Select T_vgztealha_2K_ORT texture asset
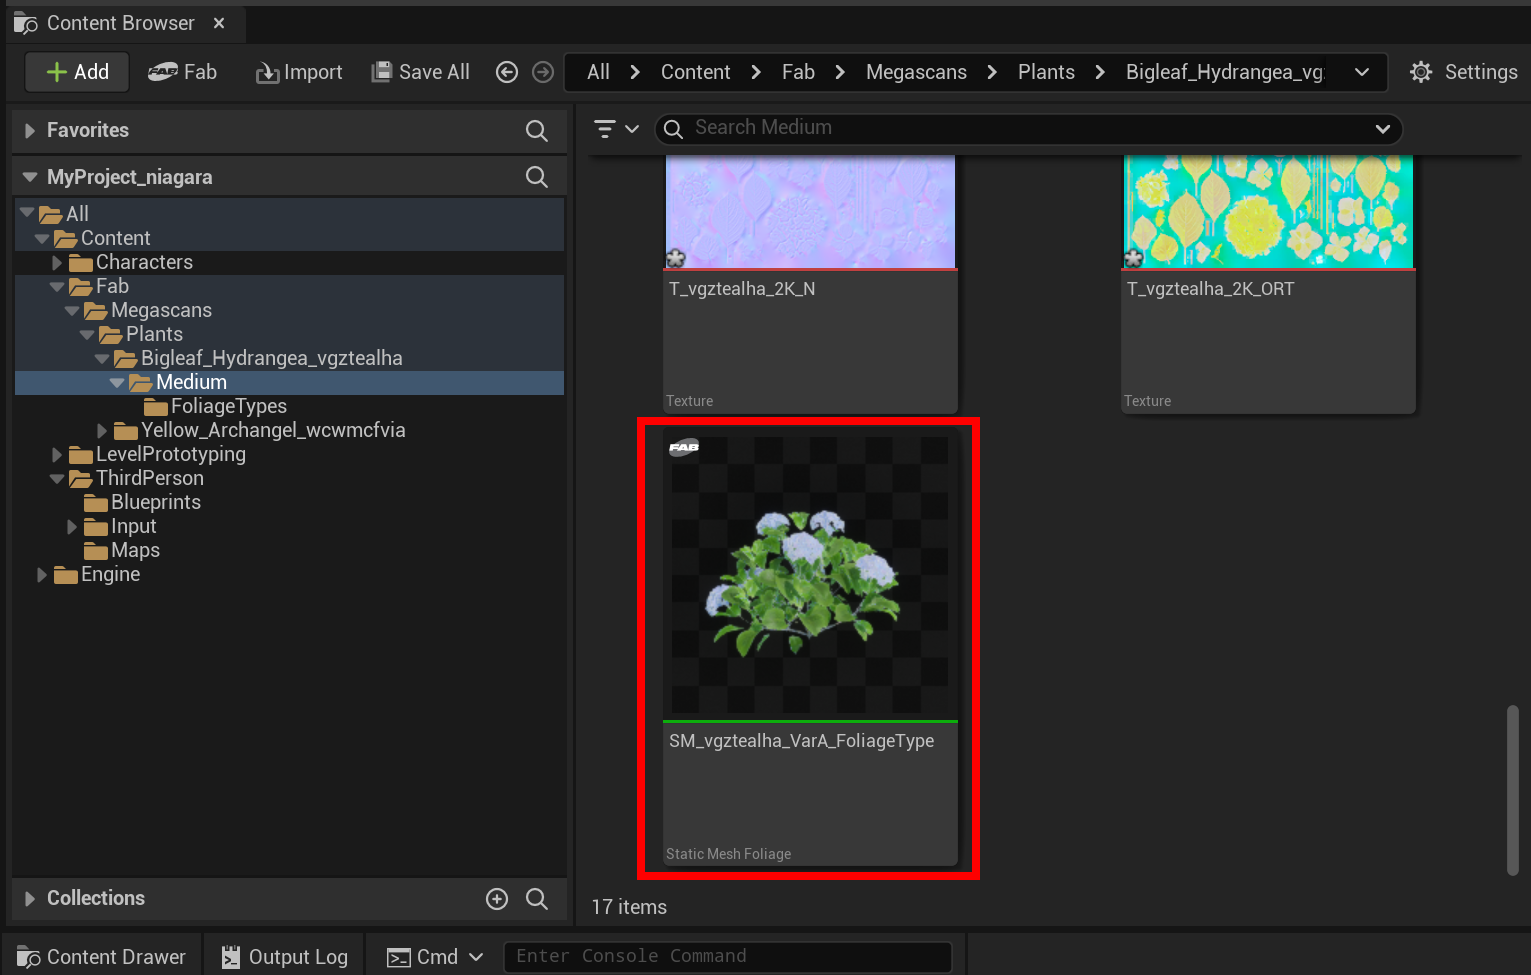The width and height of the screenshot is (1531, 975). point(1268,284)
